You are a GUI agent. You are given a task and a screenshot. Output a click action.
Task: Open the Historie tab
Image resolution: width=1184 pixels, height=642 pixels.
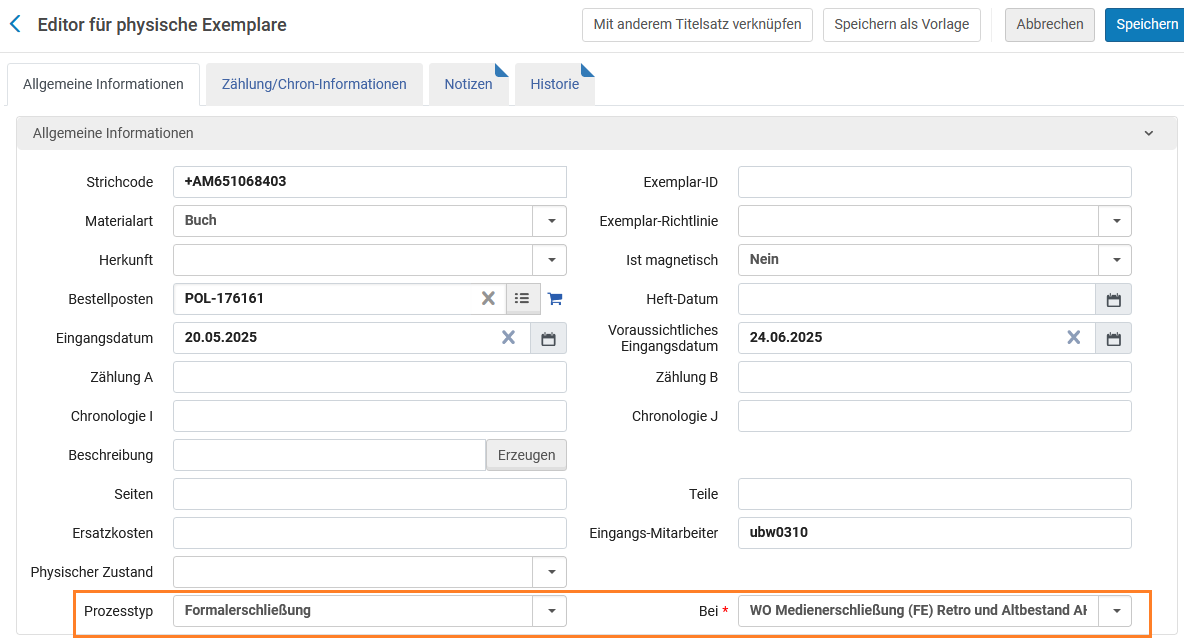click(x=555, y=84)
